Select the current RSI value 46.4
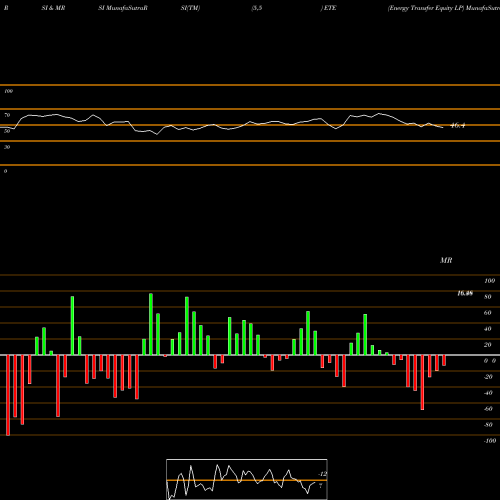The image size is (500, 500). pos(458,126)
